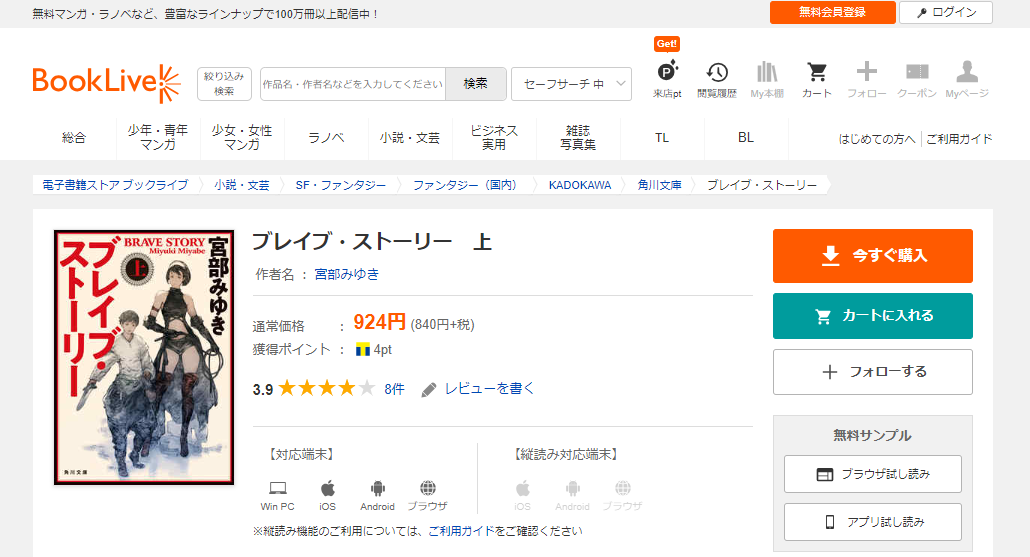
Task: Click ブラウザ試し読み button
Action: tap(872, 474)
